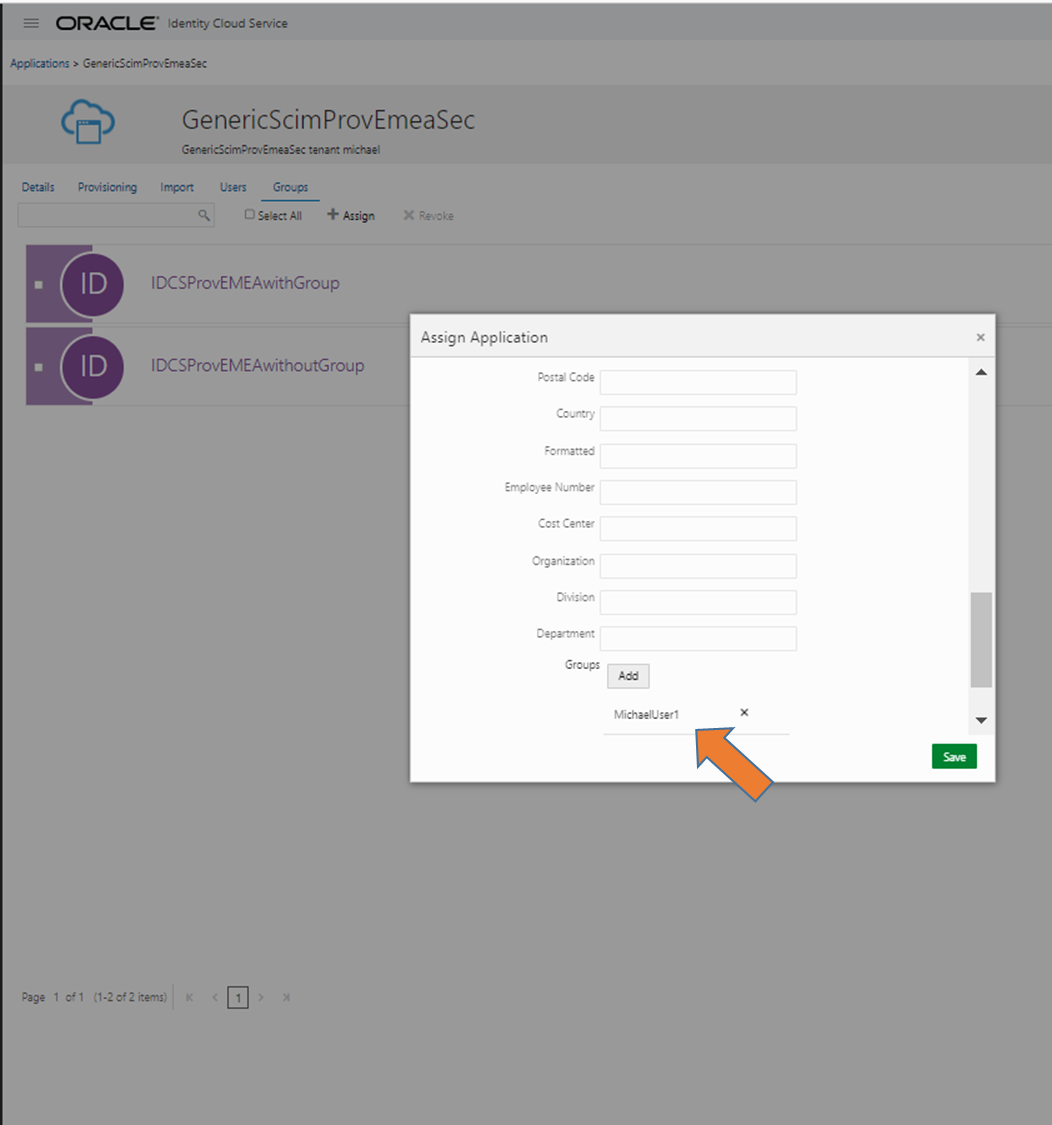Jump to last page with end arrow

[287, 997]
